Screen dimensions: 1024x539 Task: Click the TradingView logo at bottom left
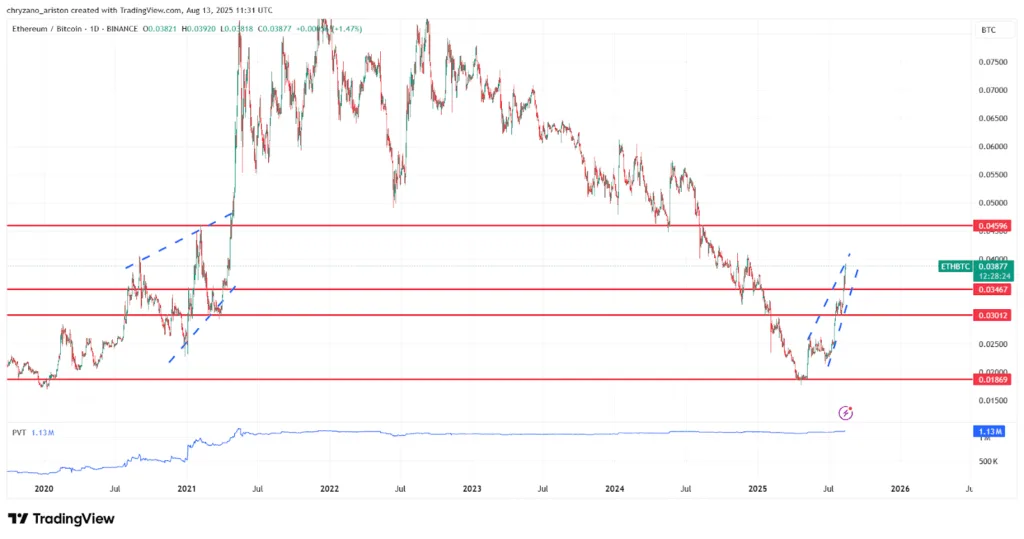[x=61, y=519]
